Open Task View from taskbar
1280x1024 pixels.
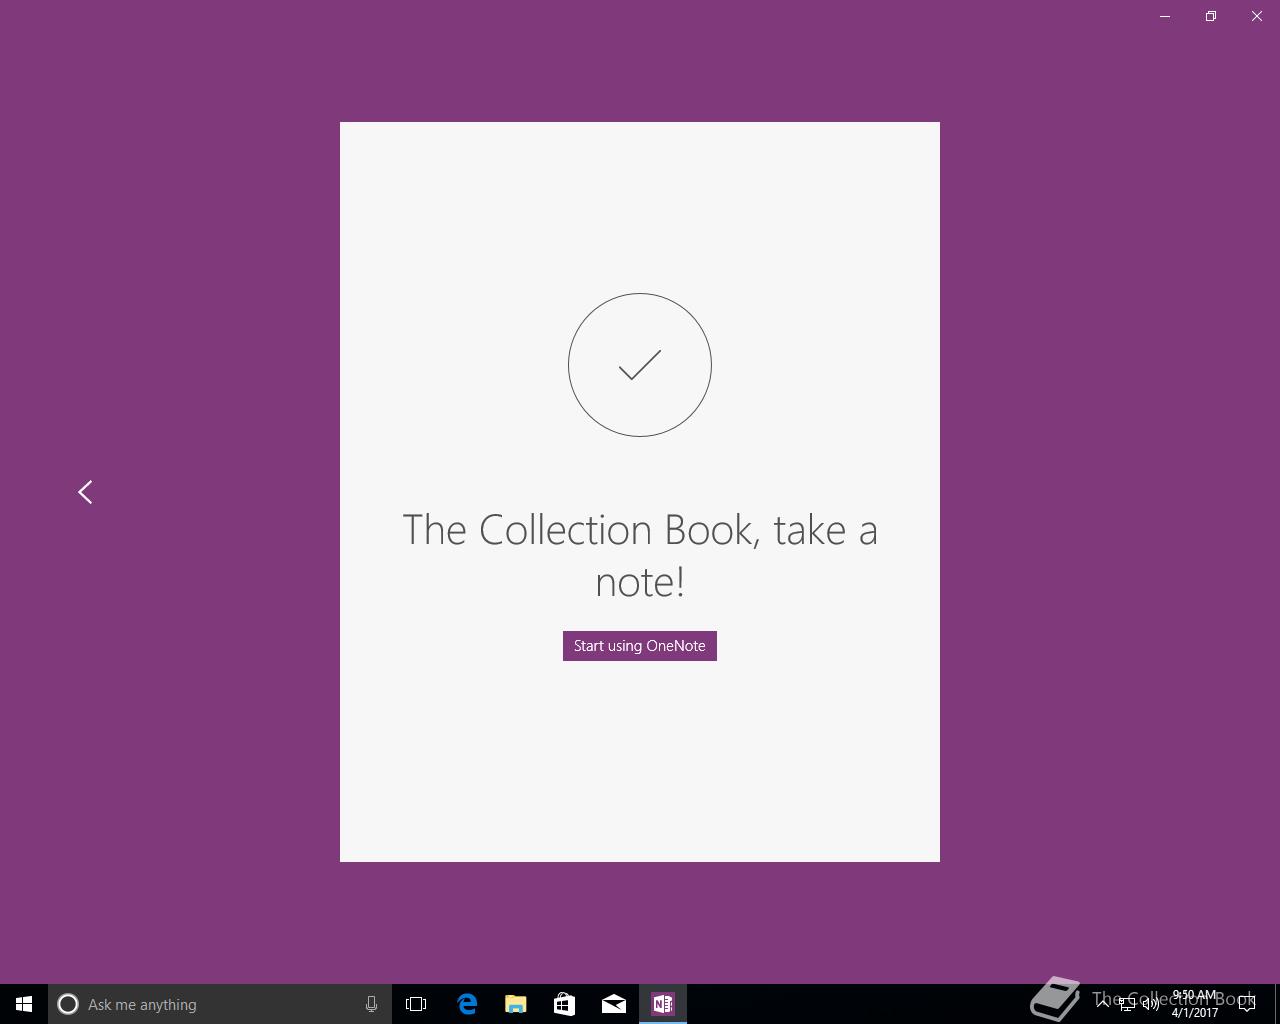pyautogui.click(x=416, y=1004)
